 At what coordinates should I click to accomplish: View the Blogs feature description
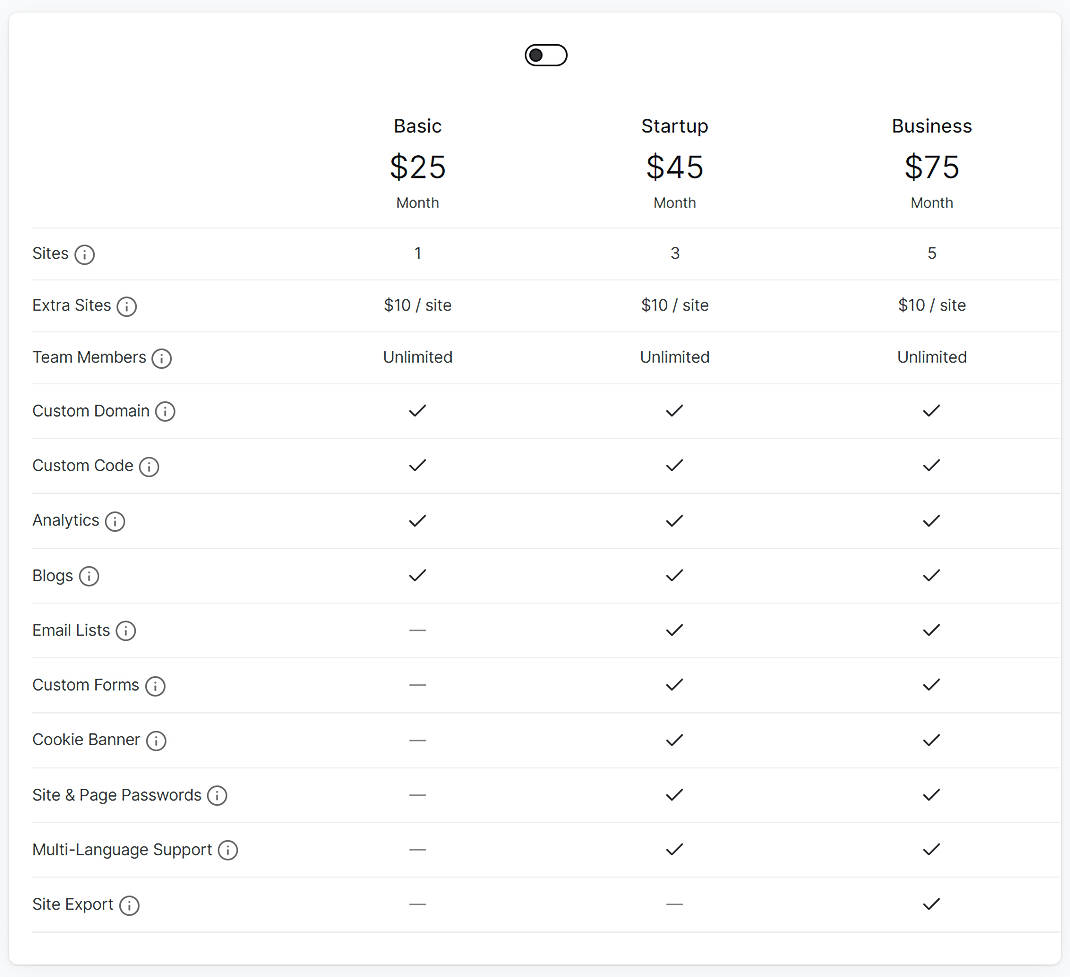90,576
